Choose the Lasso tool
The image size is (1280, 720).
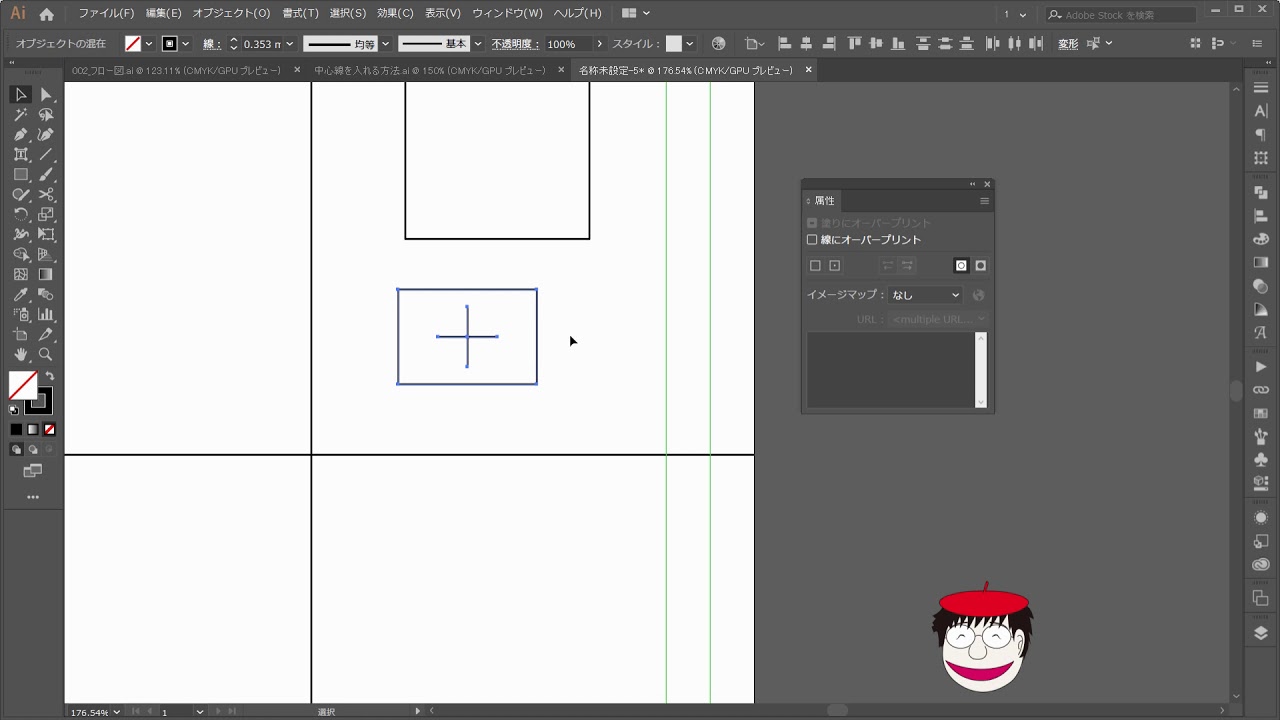(46, 115)
